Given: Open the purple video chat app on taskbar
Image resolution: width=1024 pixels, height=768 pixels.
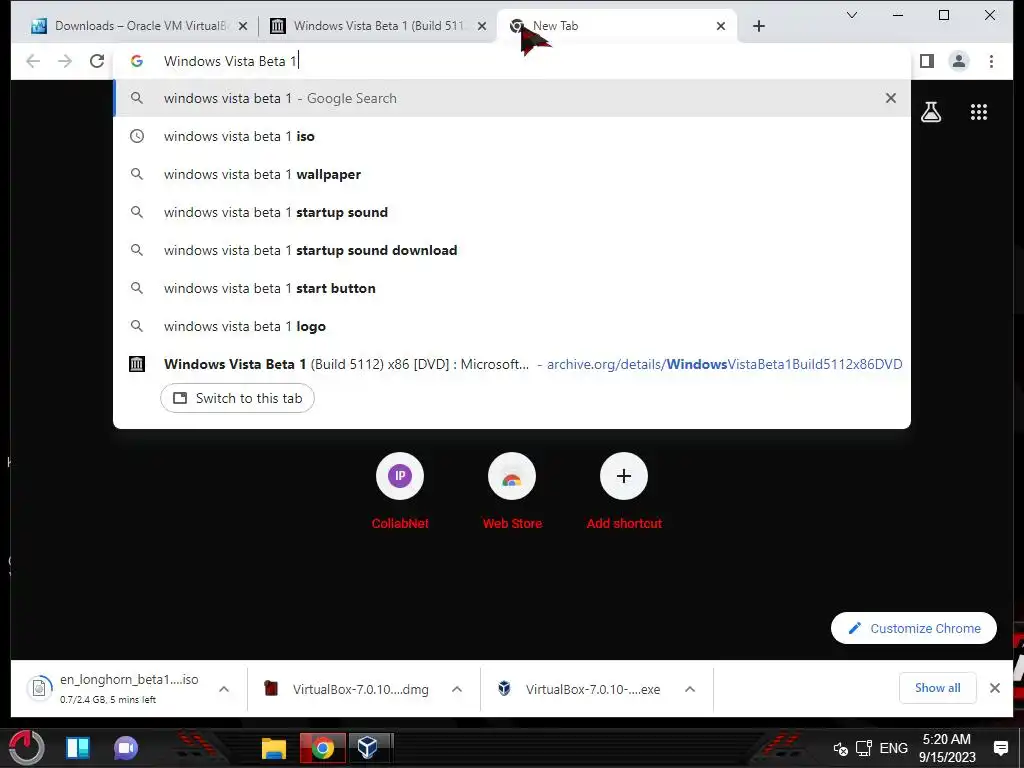Looking at the screenshot, I should [126, 748].
